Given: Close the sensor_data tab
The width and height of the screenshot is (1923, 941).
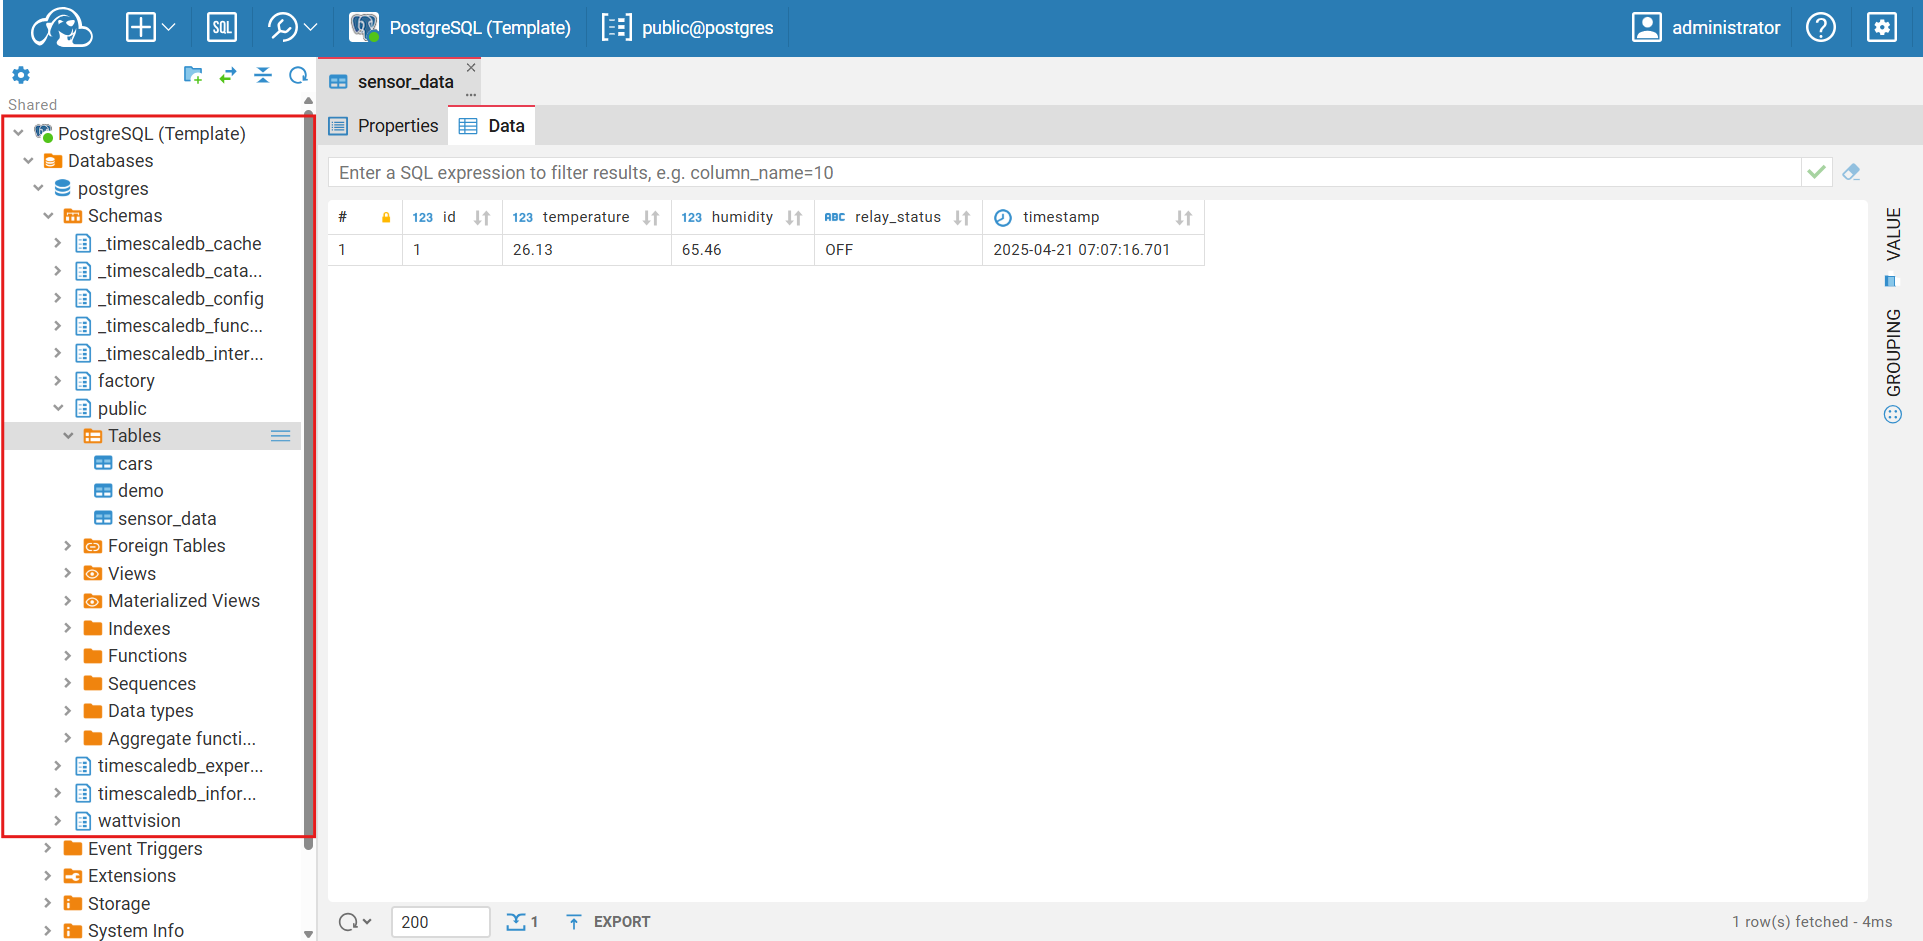Looking at the screenshot, I should tap(471, 68).
